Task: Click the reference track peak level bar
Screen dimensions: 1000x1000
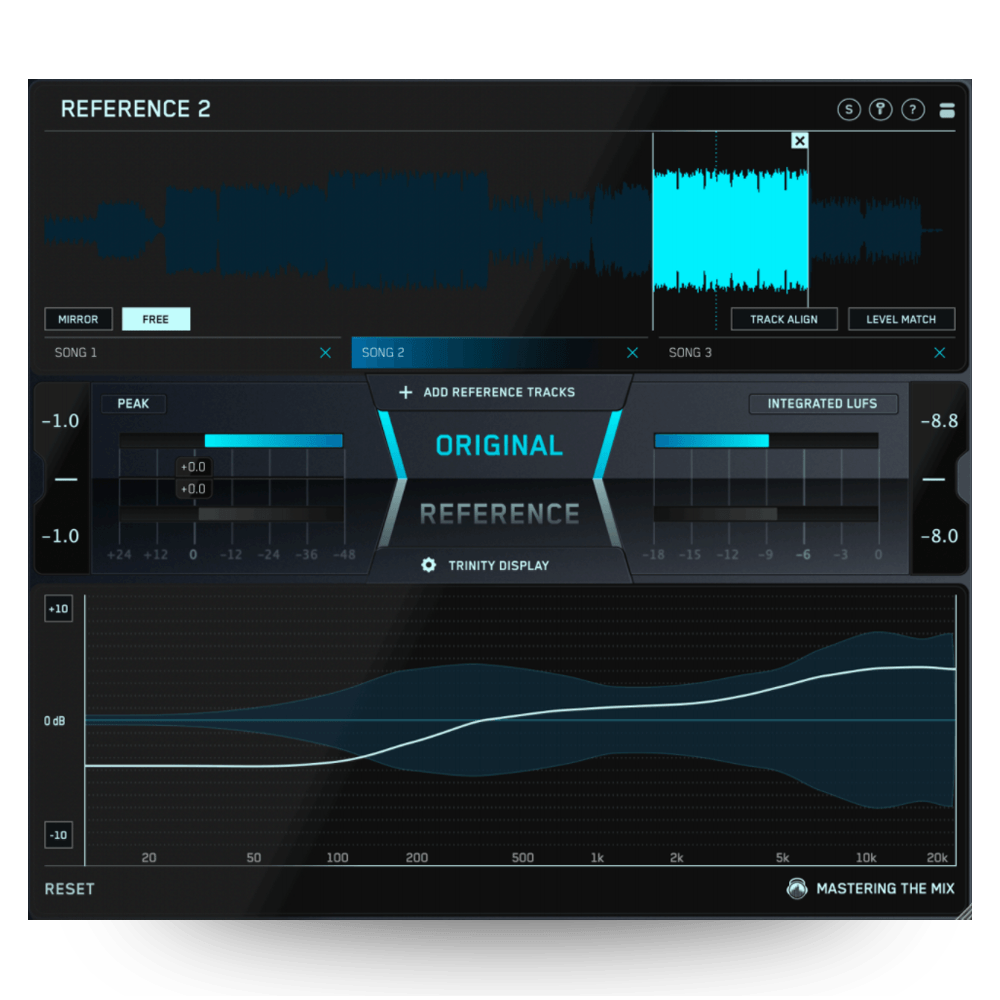Action: tap(232, 514)
